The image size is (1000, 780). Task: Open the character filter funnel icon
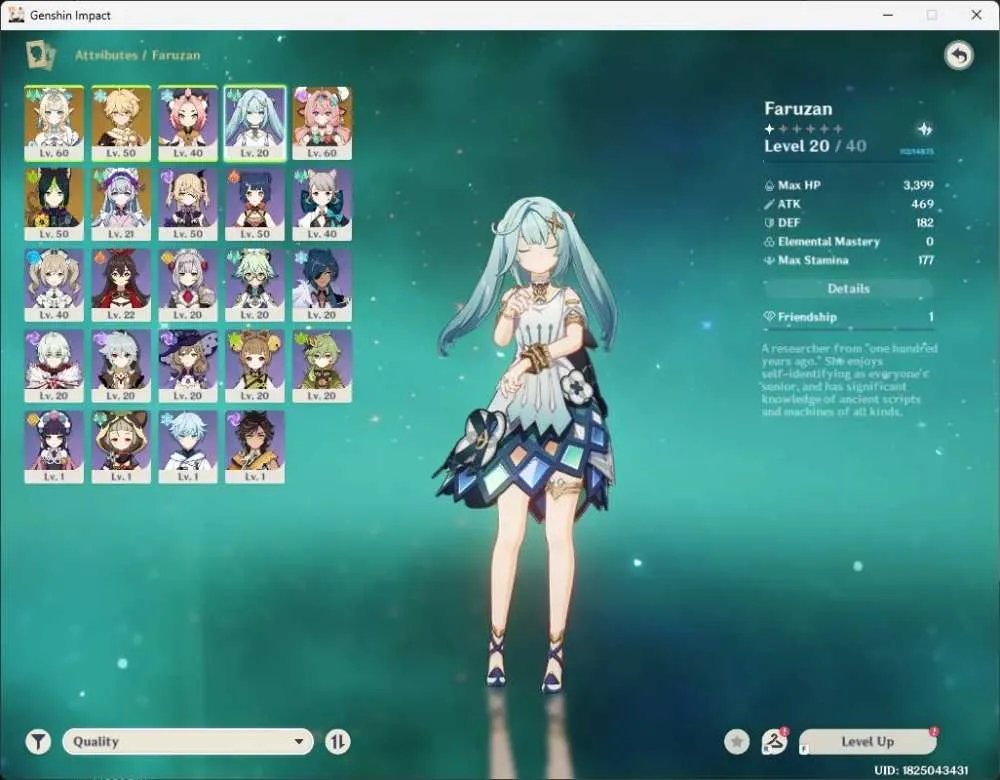tap(38, 742)
